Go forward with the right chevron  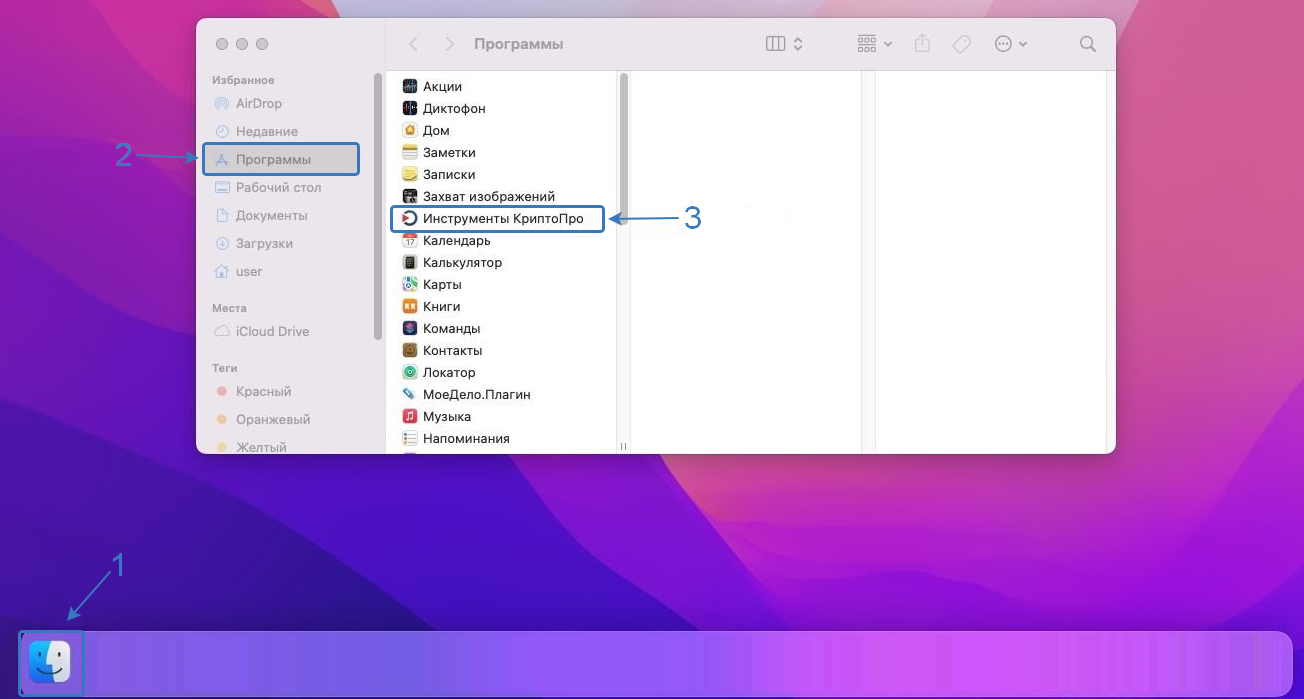coord(450,44)
